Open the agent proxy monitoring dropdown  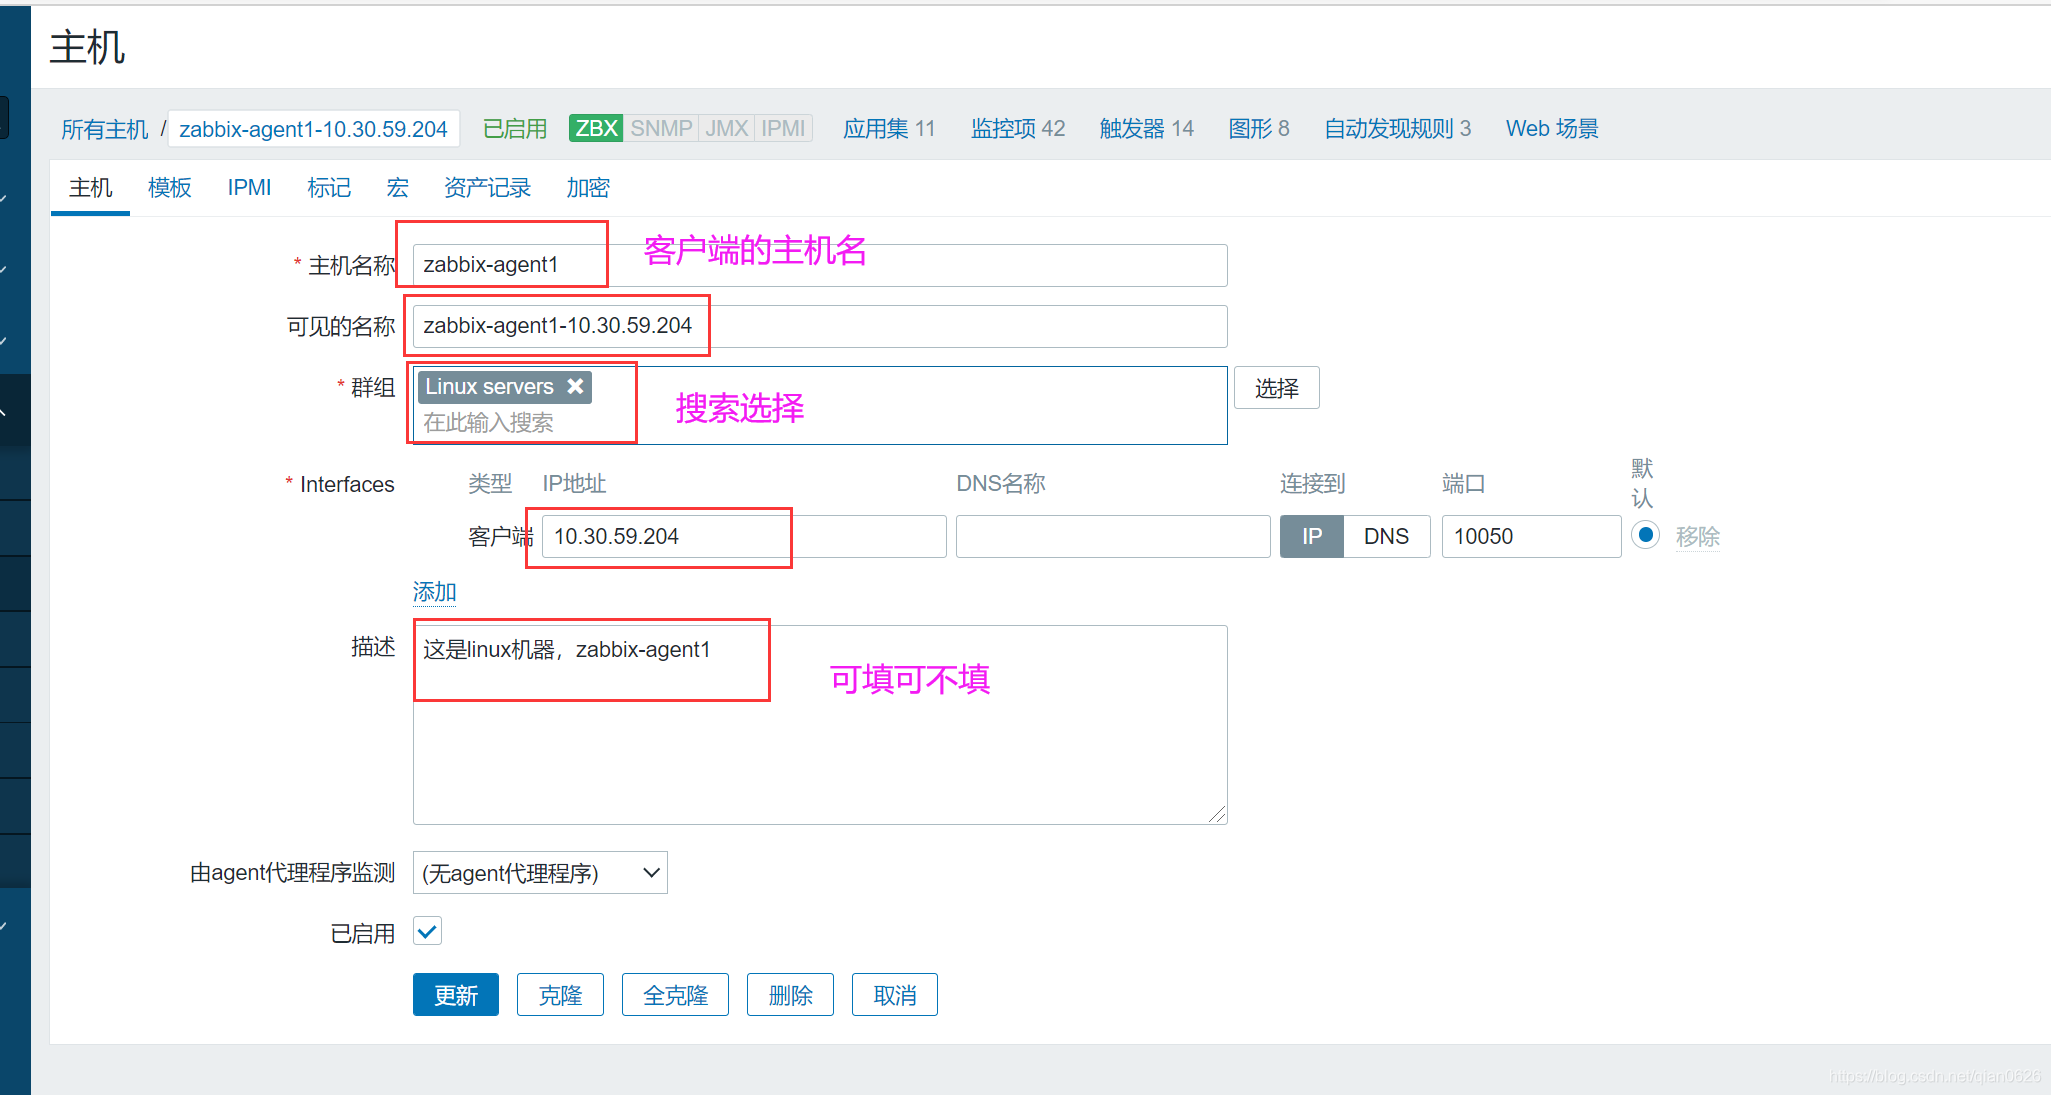tap(540, 873)
